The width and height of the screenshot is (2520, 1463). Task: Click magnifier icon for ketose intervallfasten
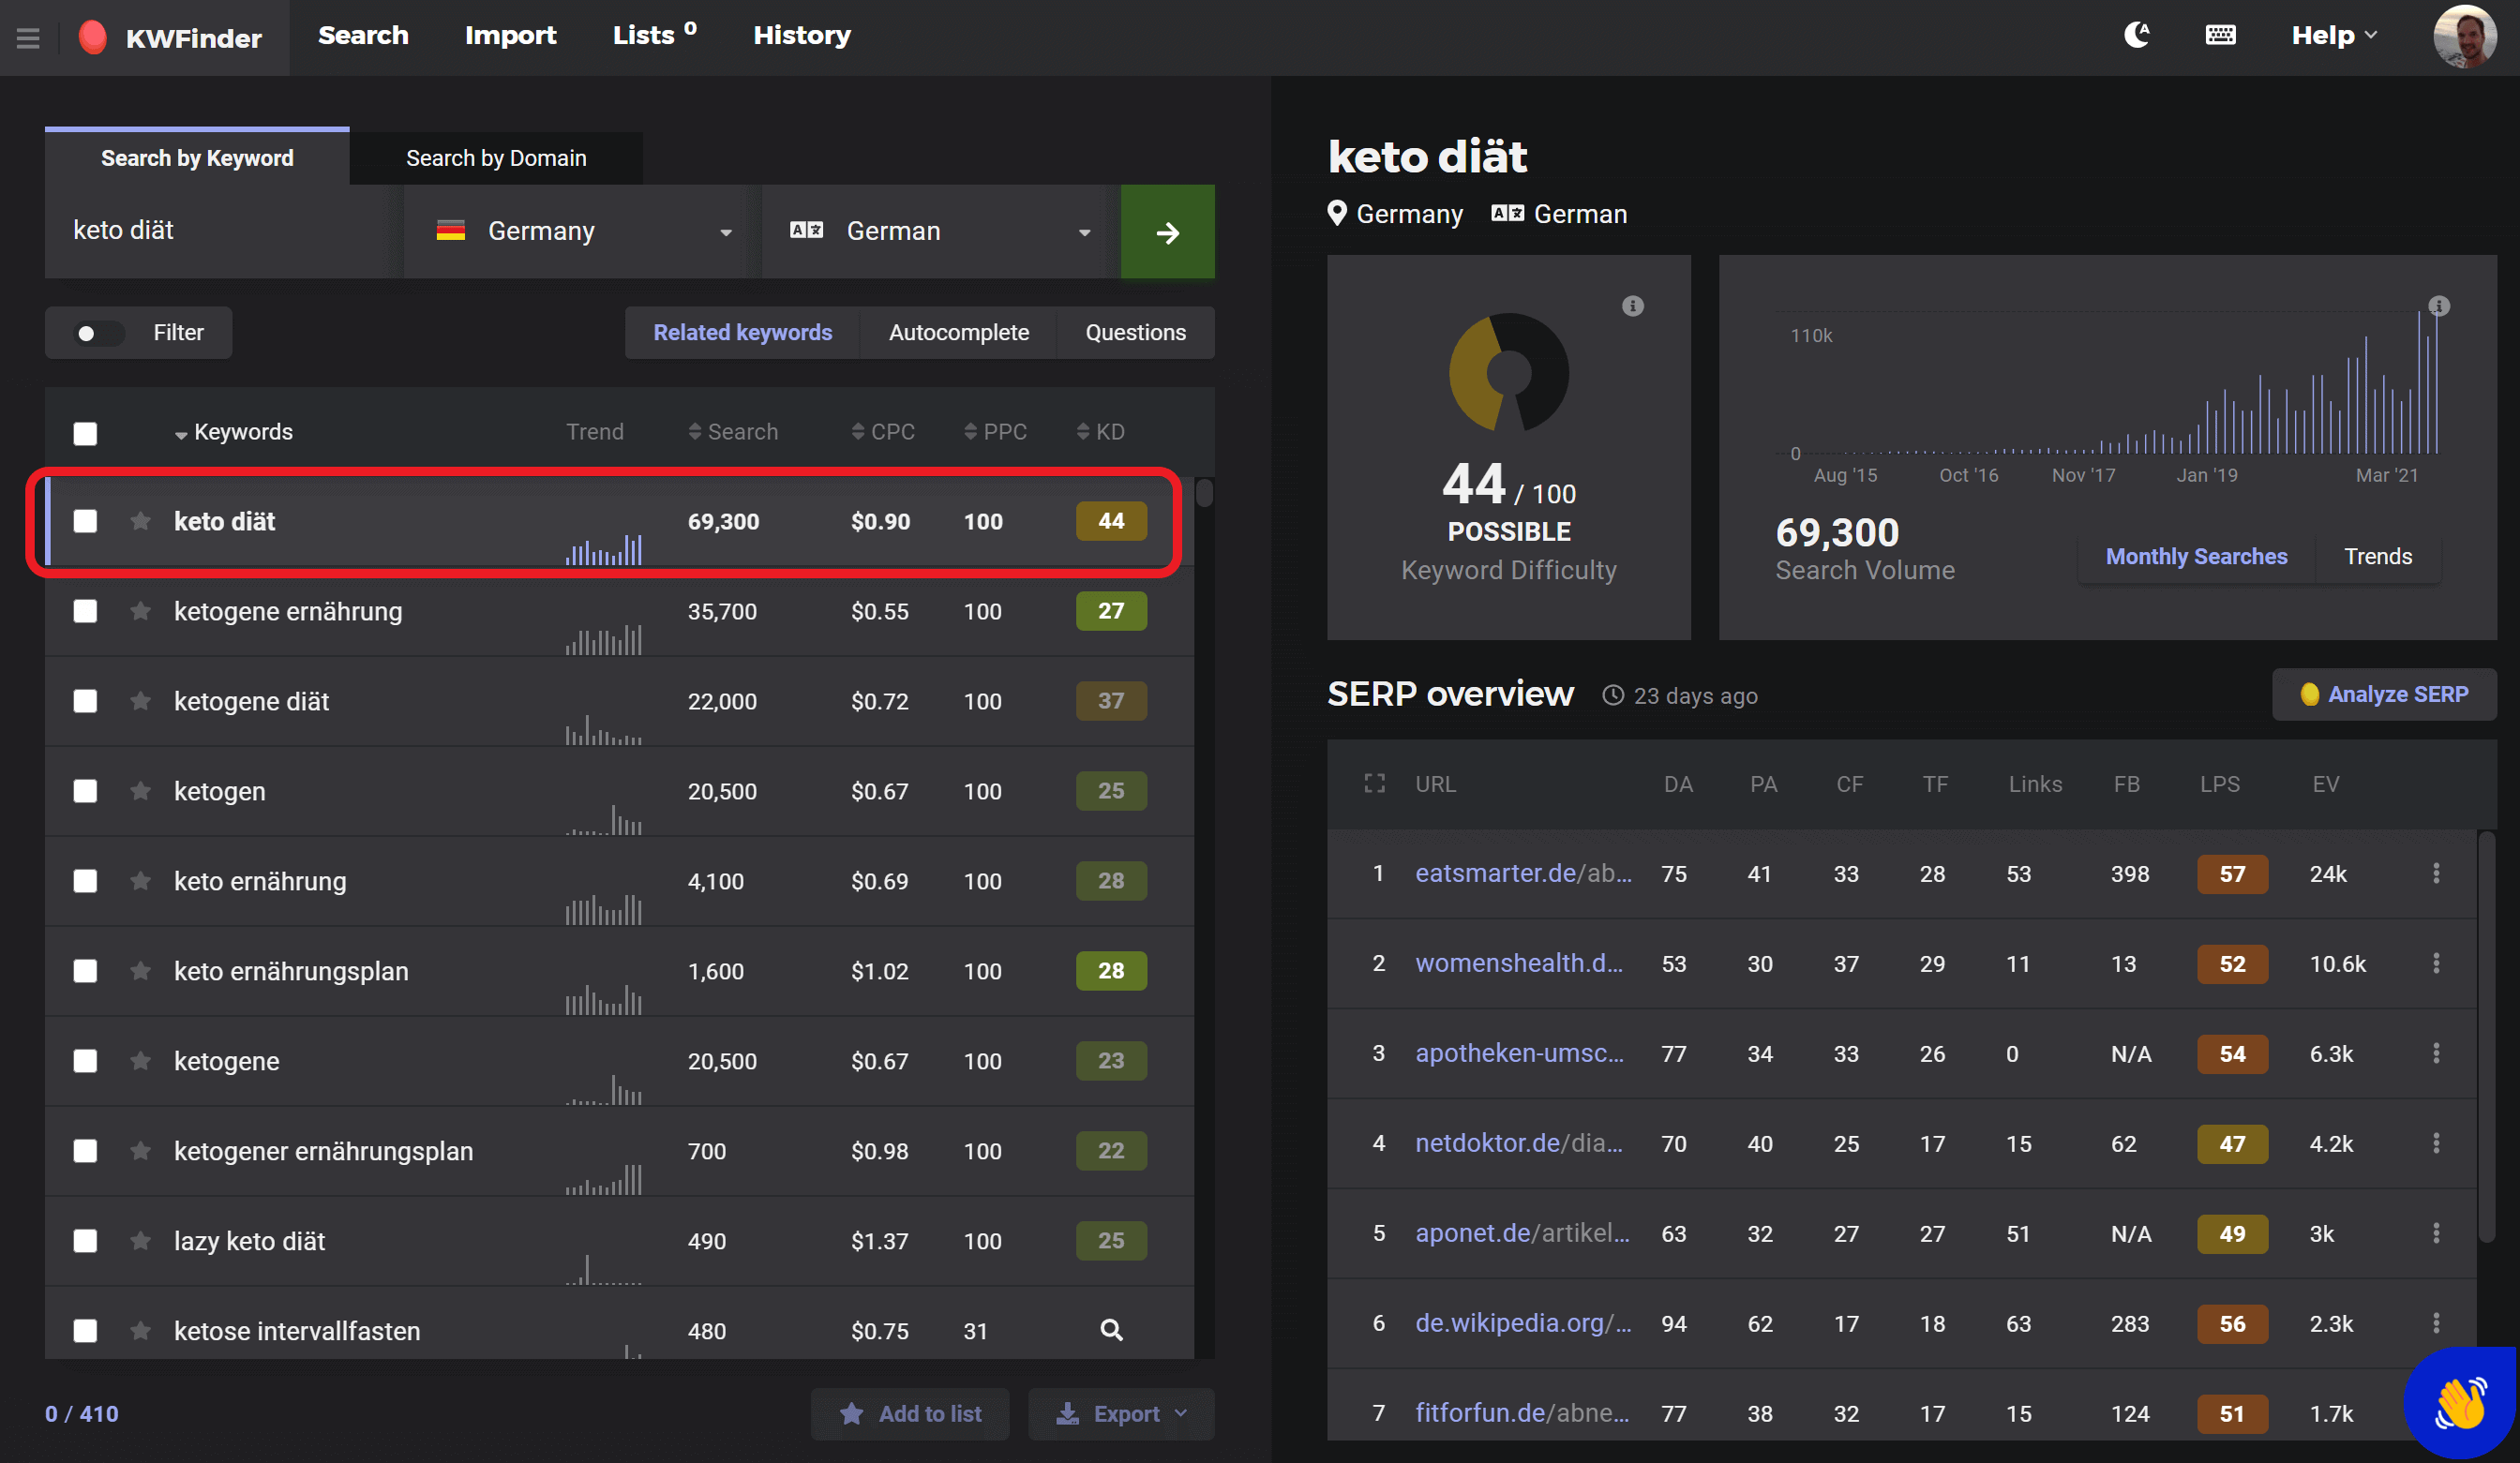point(1111,1330)
